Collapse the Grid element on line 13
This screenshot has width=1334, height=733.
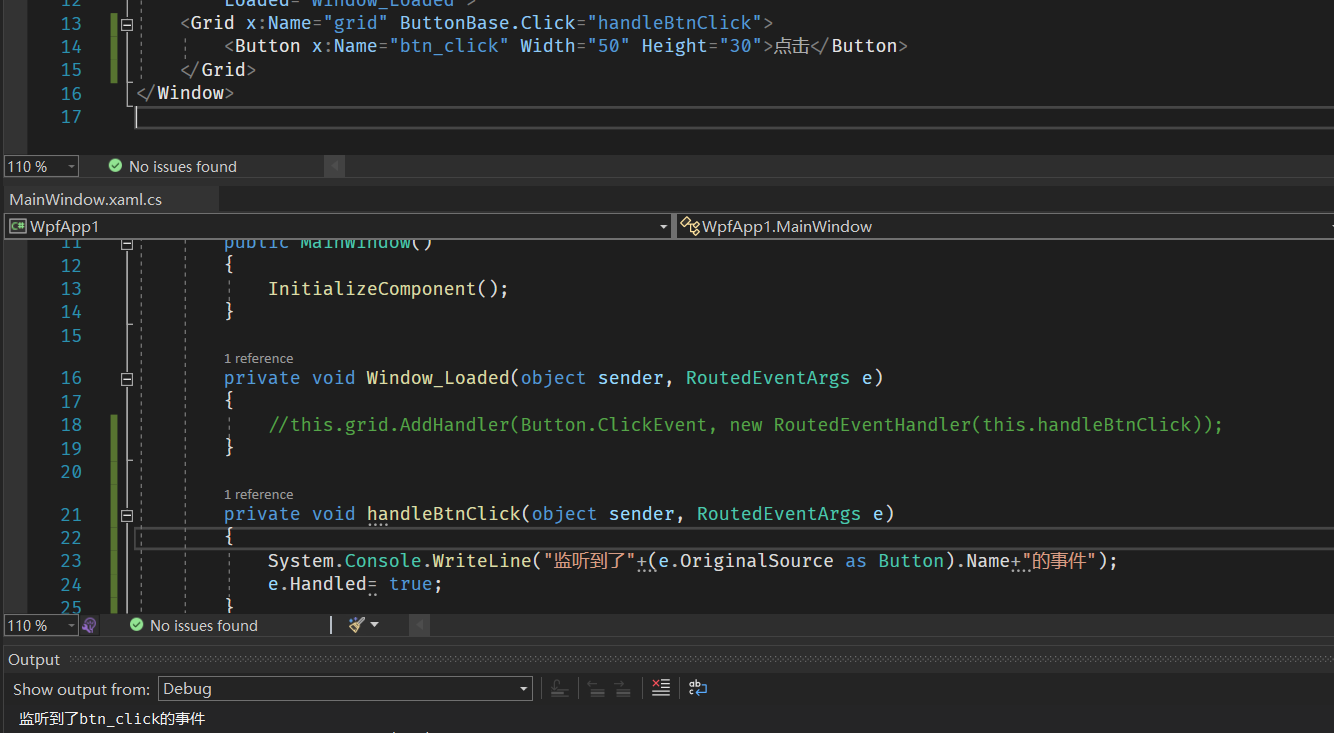point(127,23)
